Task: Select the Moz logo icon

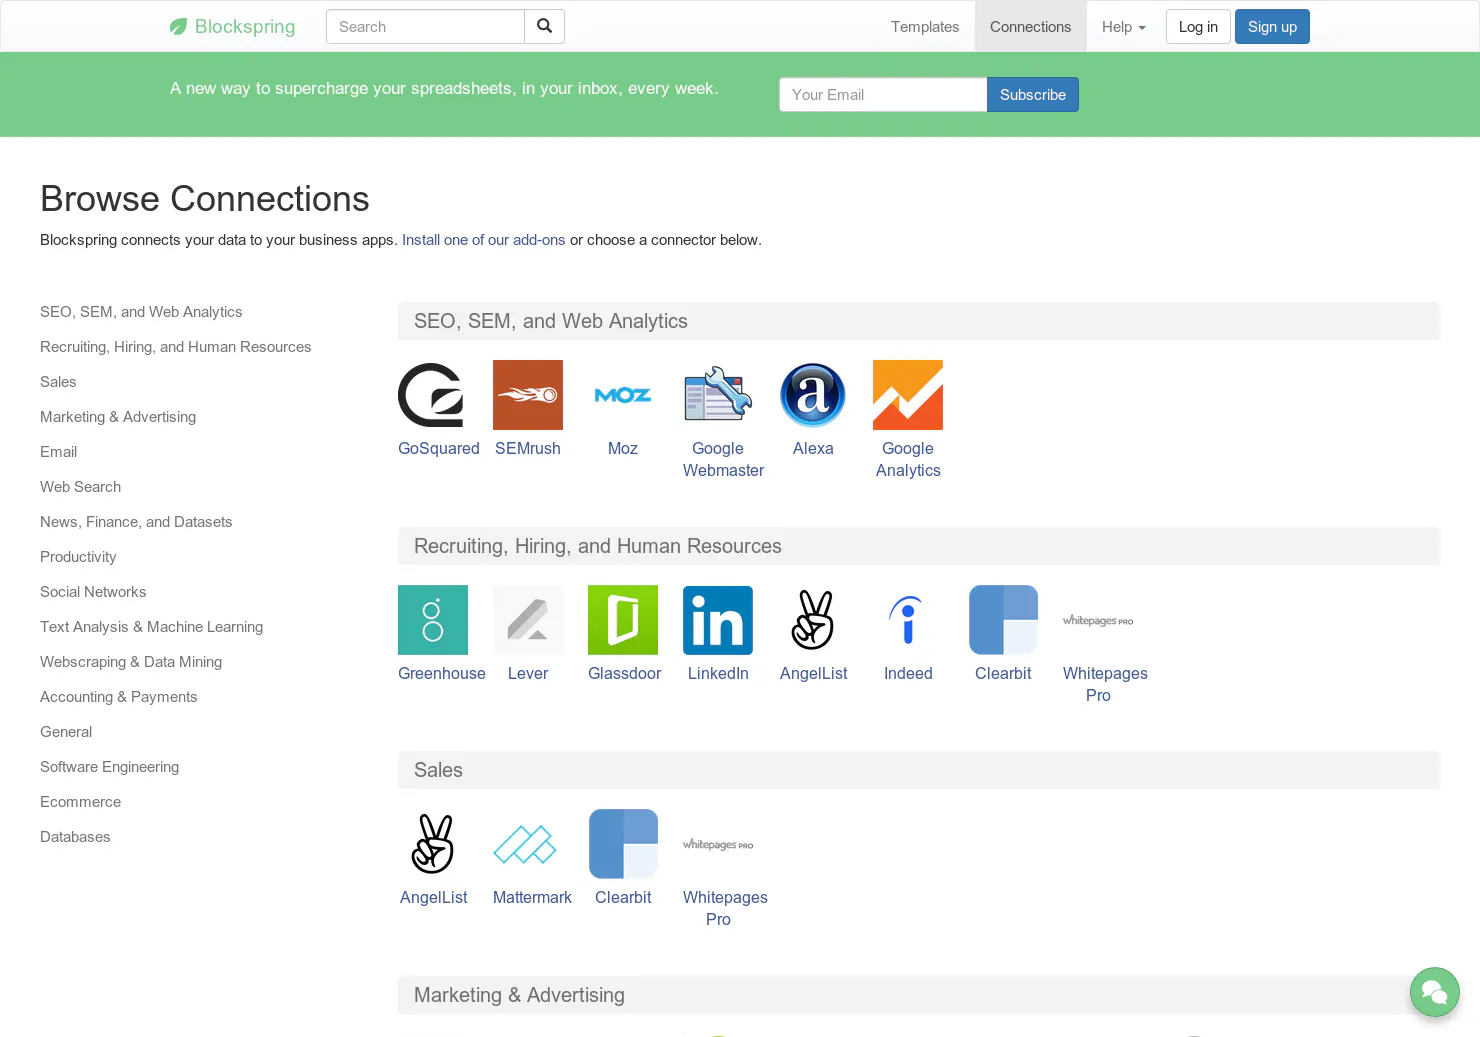Action: 623,395
